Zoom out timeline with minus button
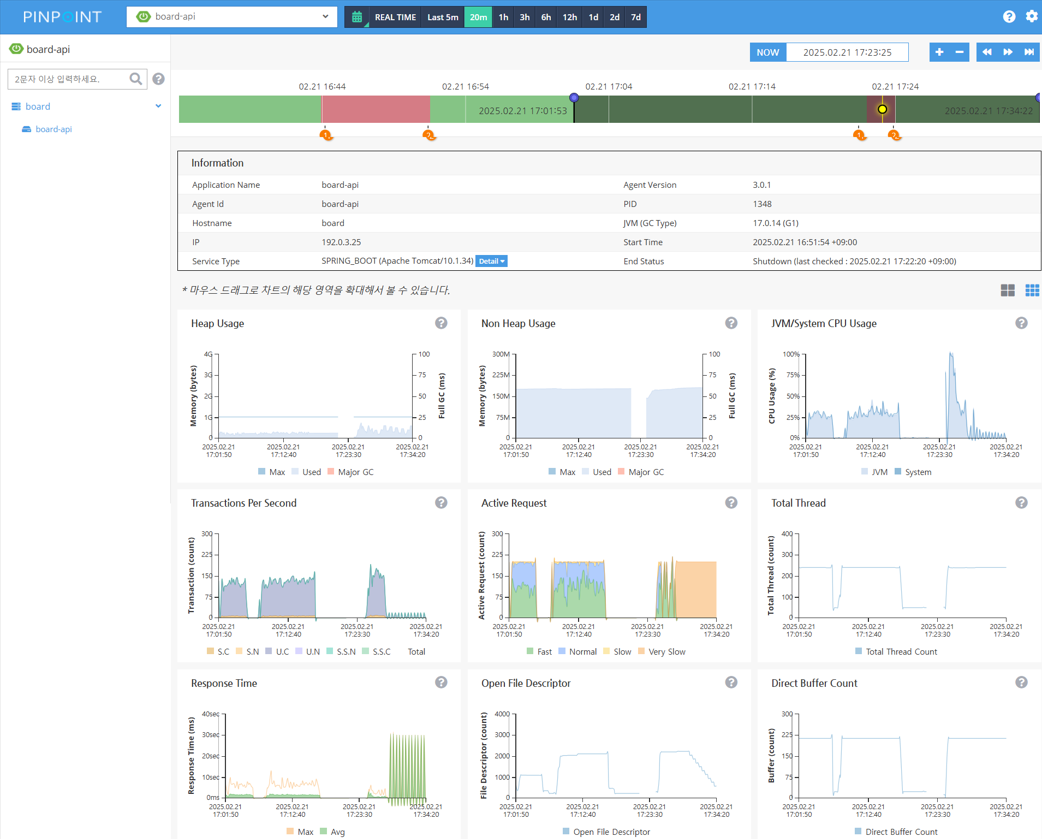Screen dimensions: 1042x839 click(x=960, y=52)
